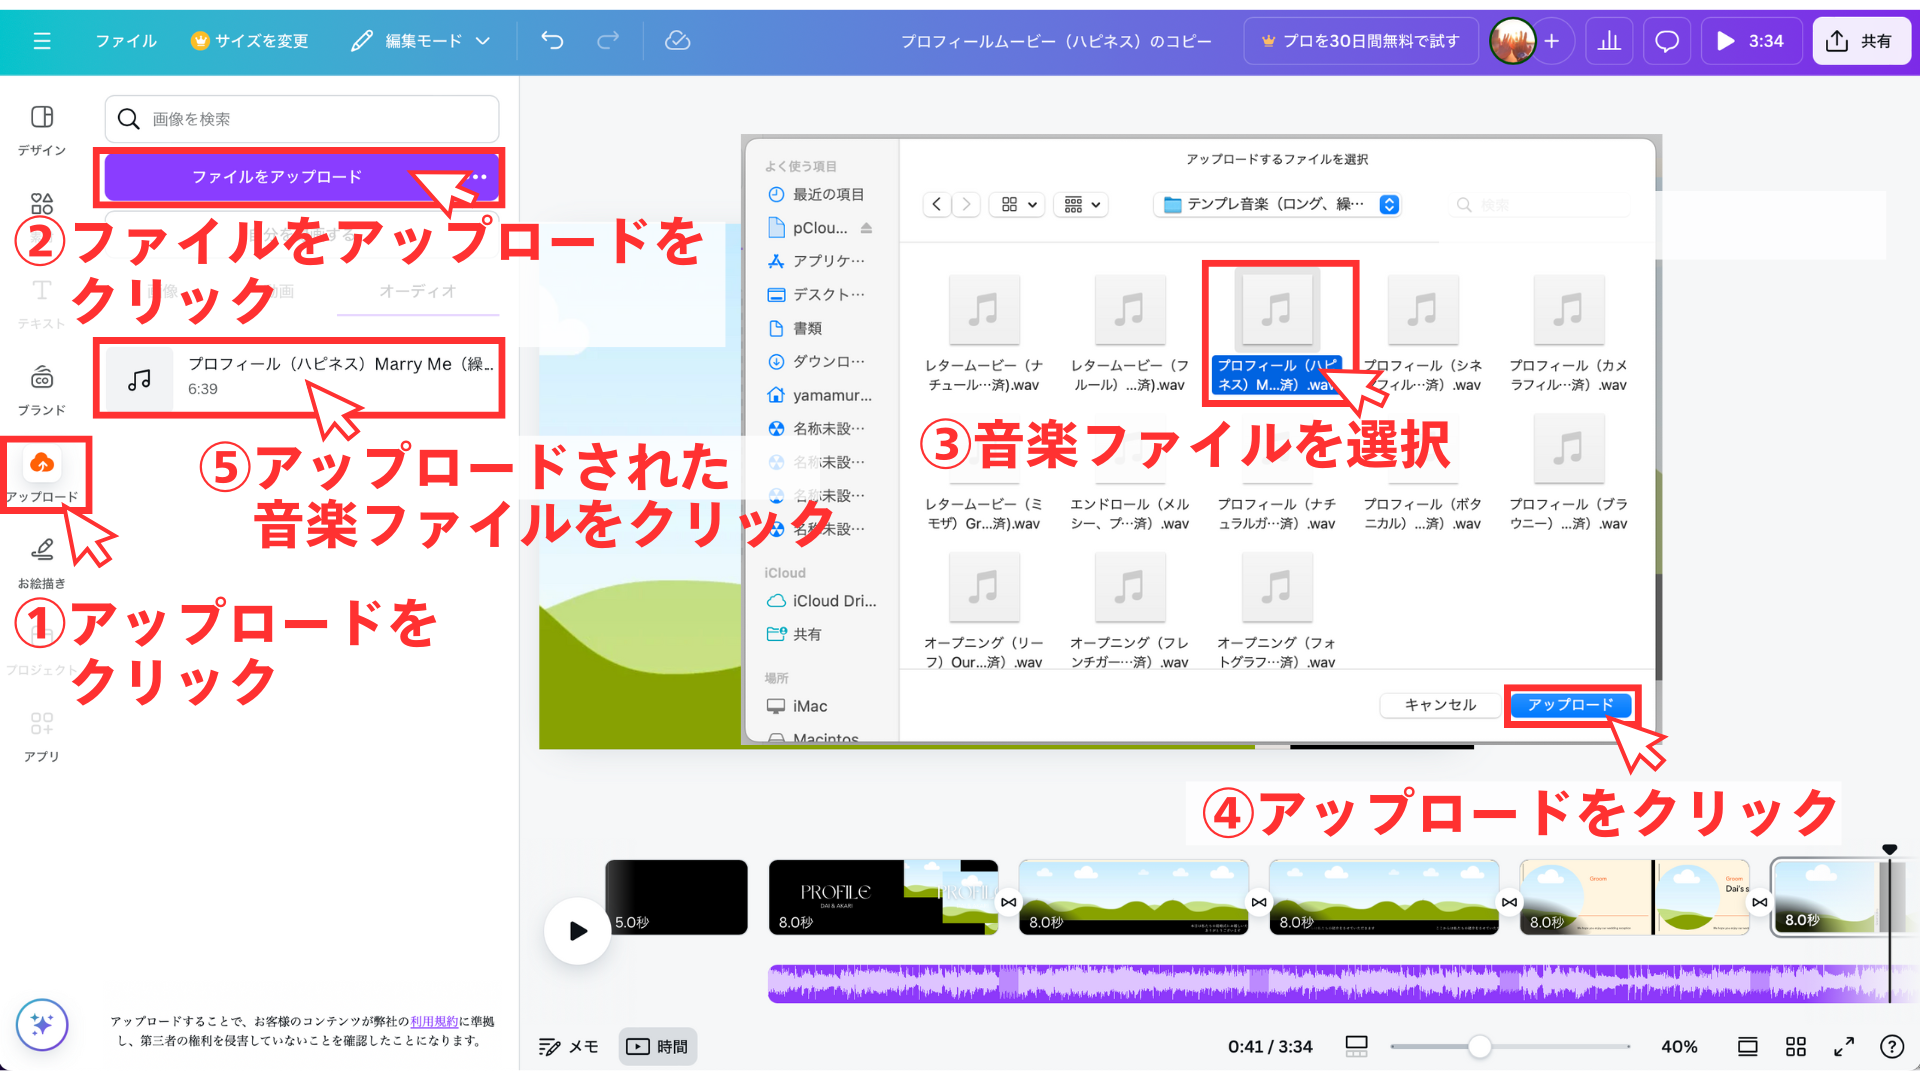Select the black 5.0秒 timeline clip
The width and height of the screenshot is (1920, 1080).
coord(676,897)
